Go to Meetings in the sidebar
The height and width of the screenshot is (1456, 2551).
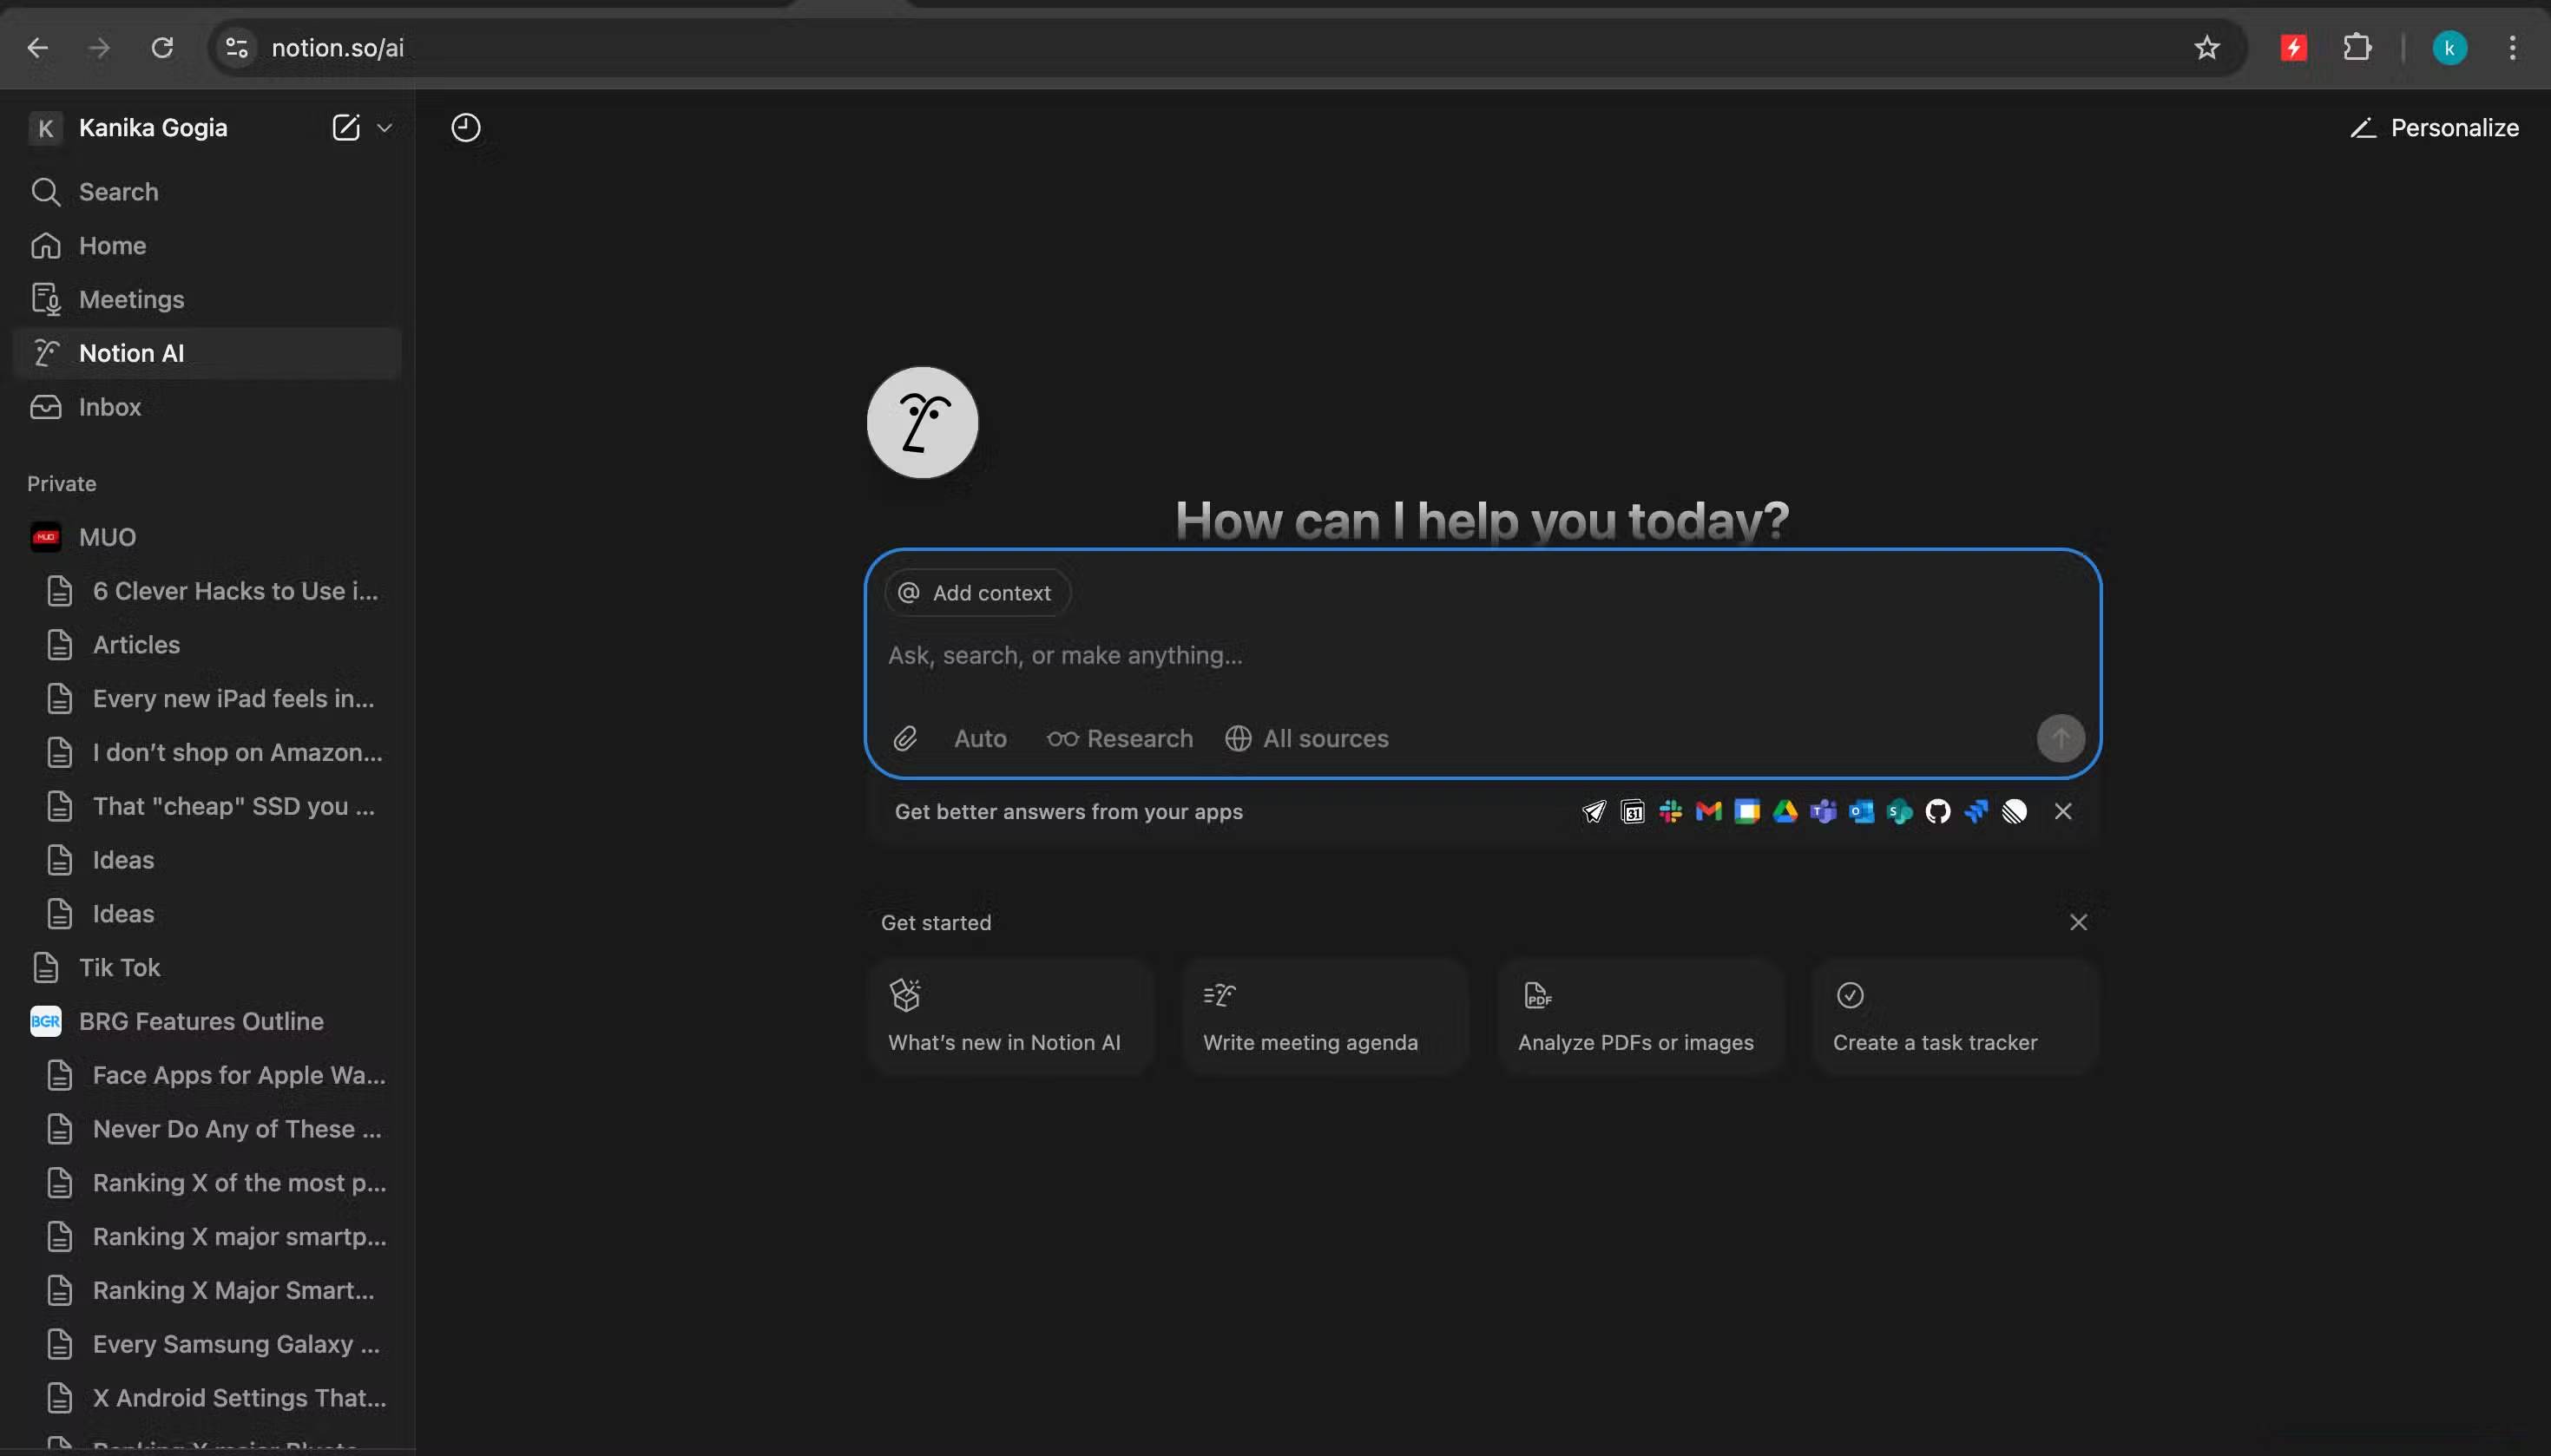tap(131, 299)
